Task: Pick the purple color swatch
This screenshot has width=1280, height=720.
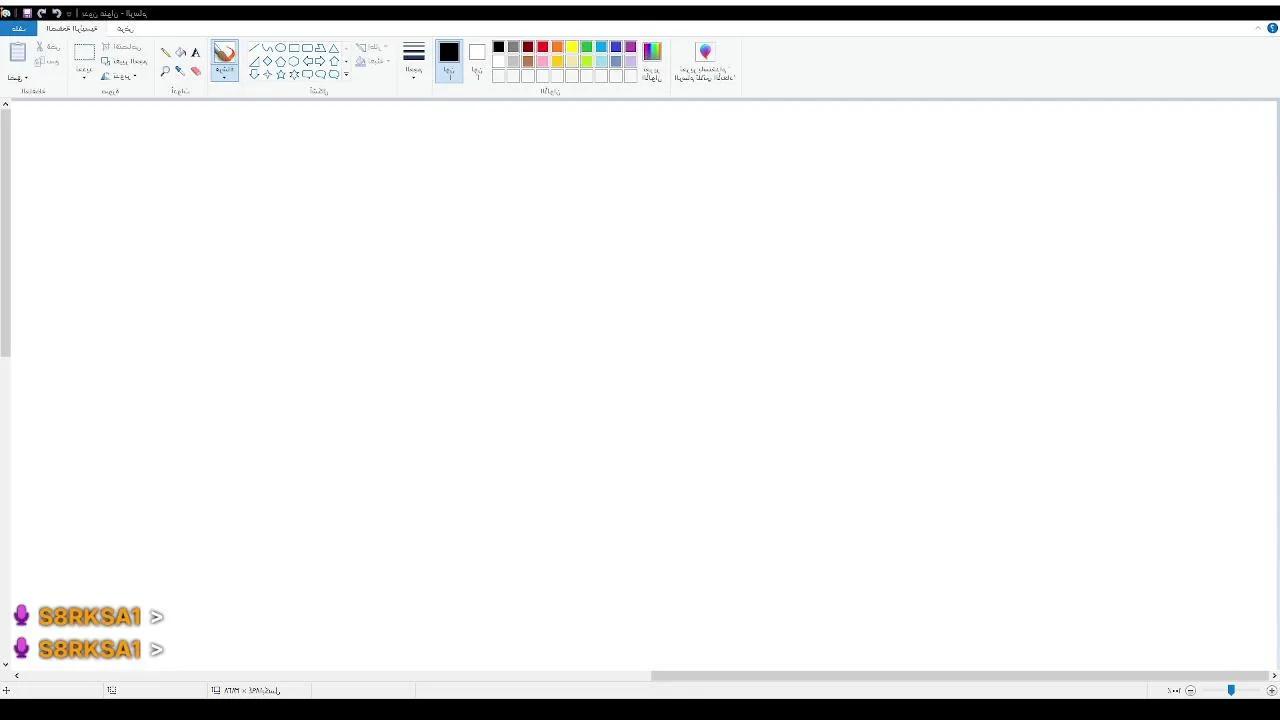Action: point(631,47)
